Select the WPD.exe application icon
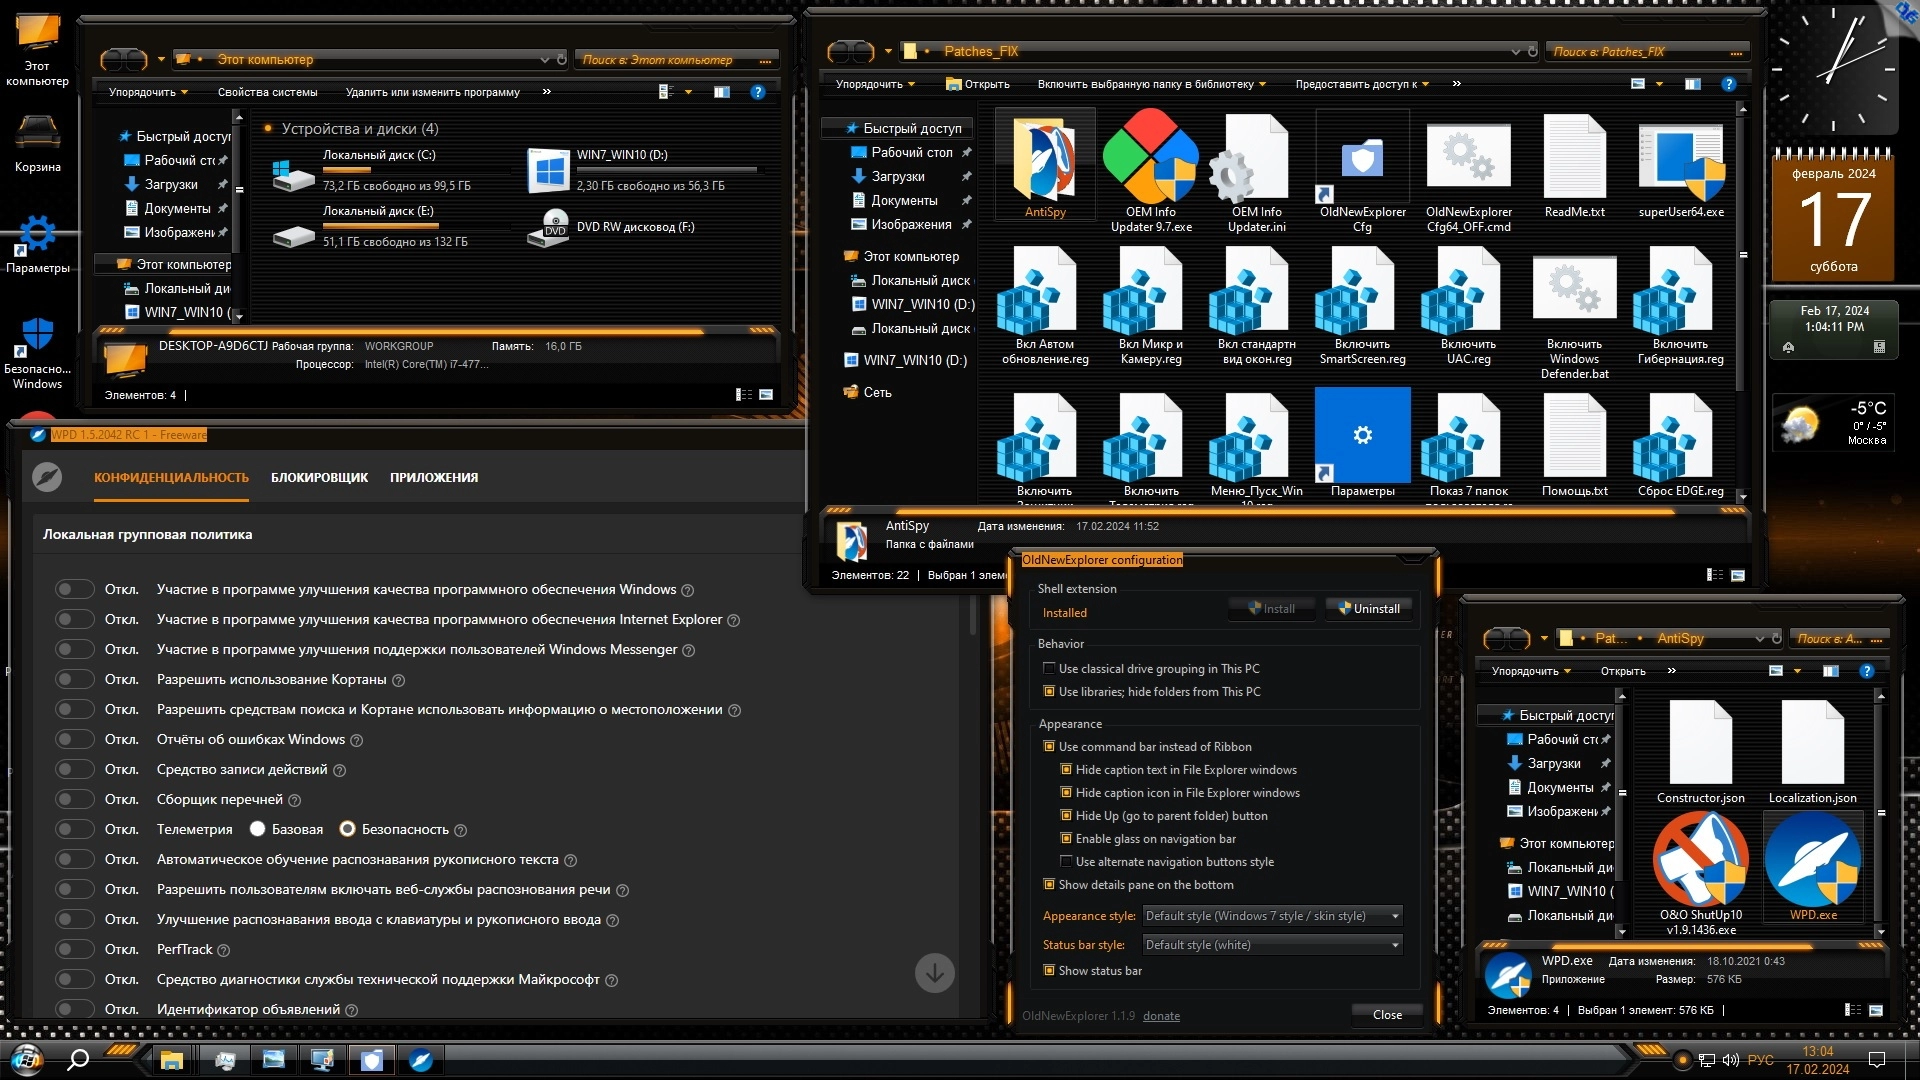 tap(1812, 860)
